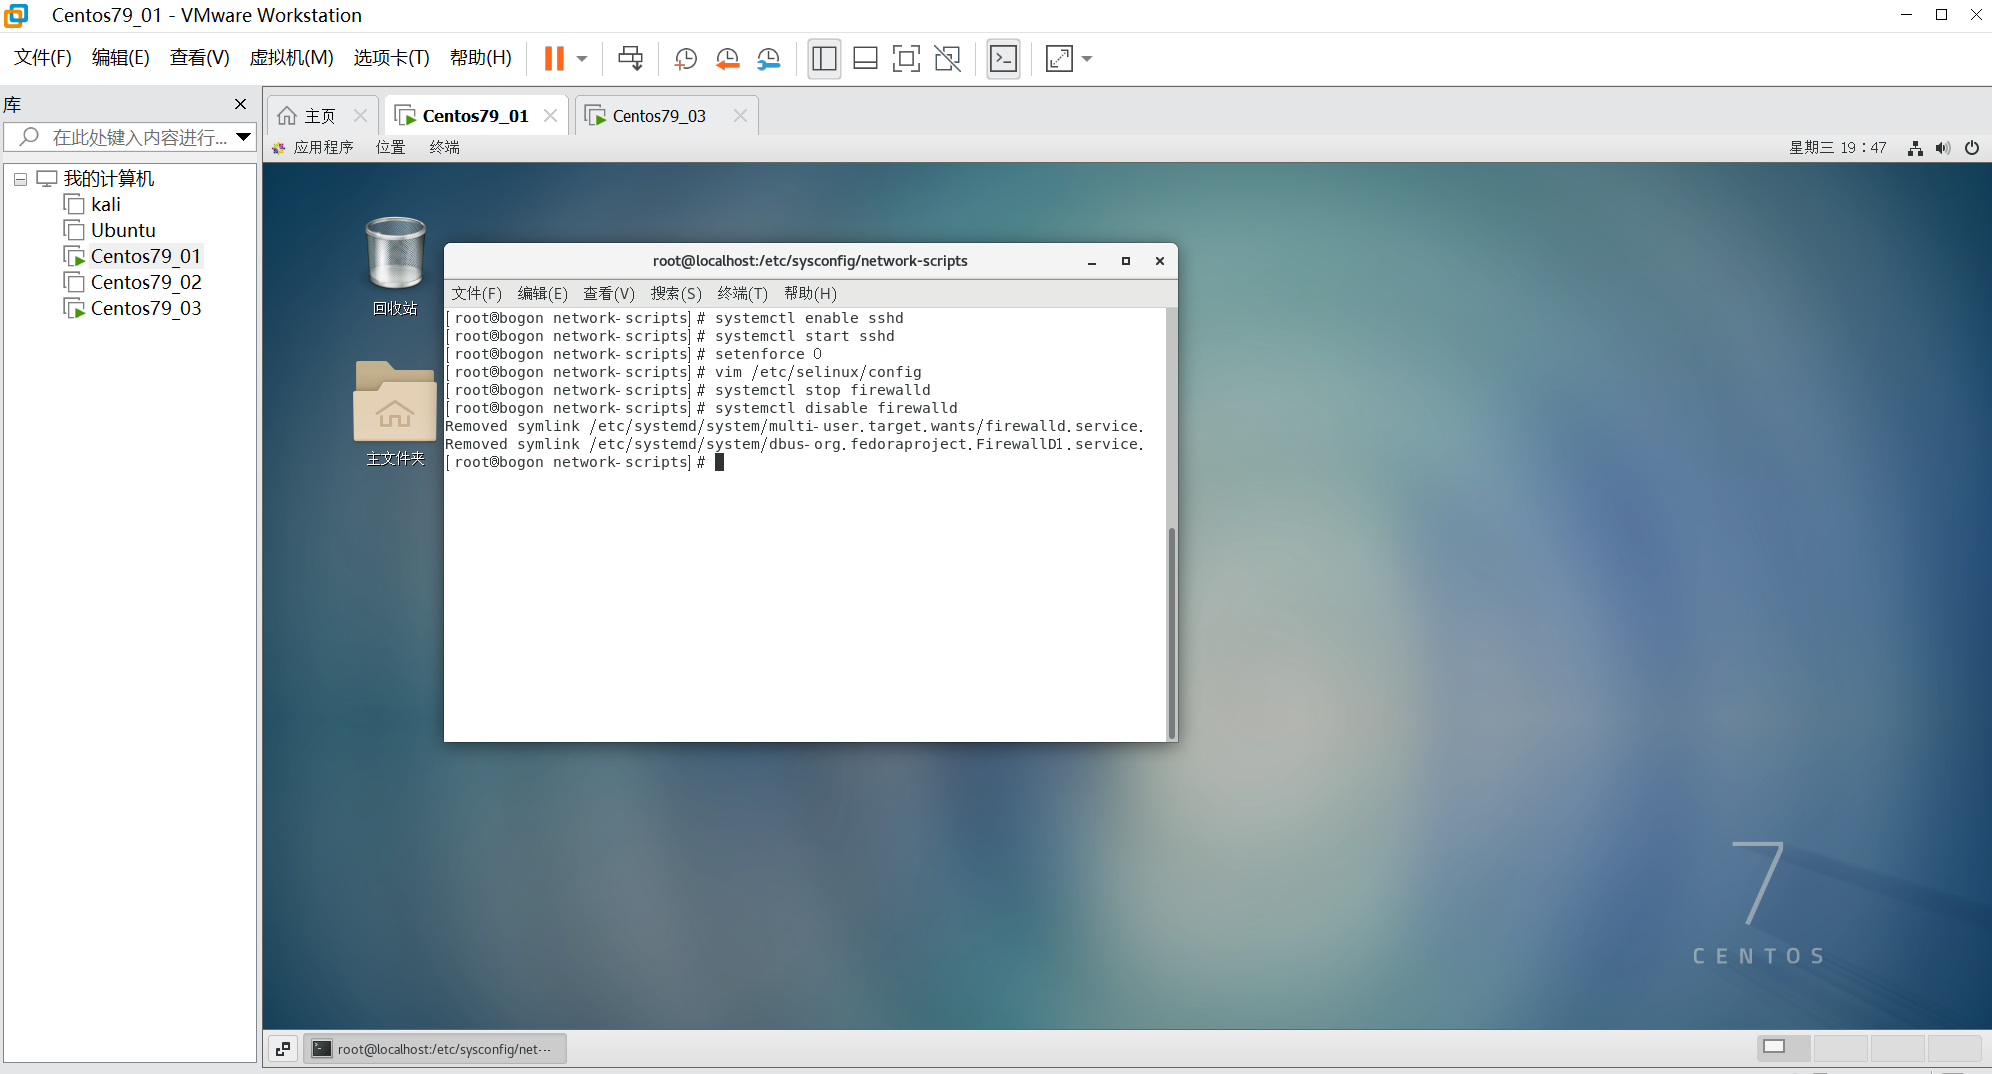This screenshot has height=1074, width=1992.
Task: Click the send Ctrl+Alt+Del toolbar icon
Action: coord(631,59)
